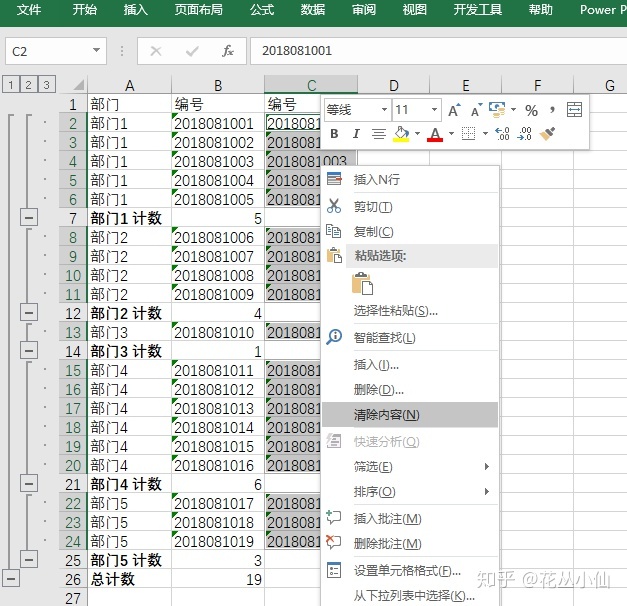
Task: Click Italic button in mini toolbar
Action: [356, 134]
